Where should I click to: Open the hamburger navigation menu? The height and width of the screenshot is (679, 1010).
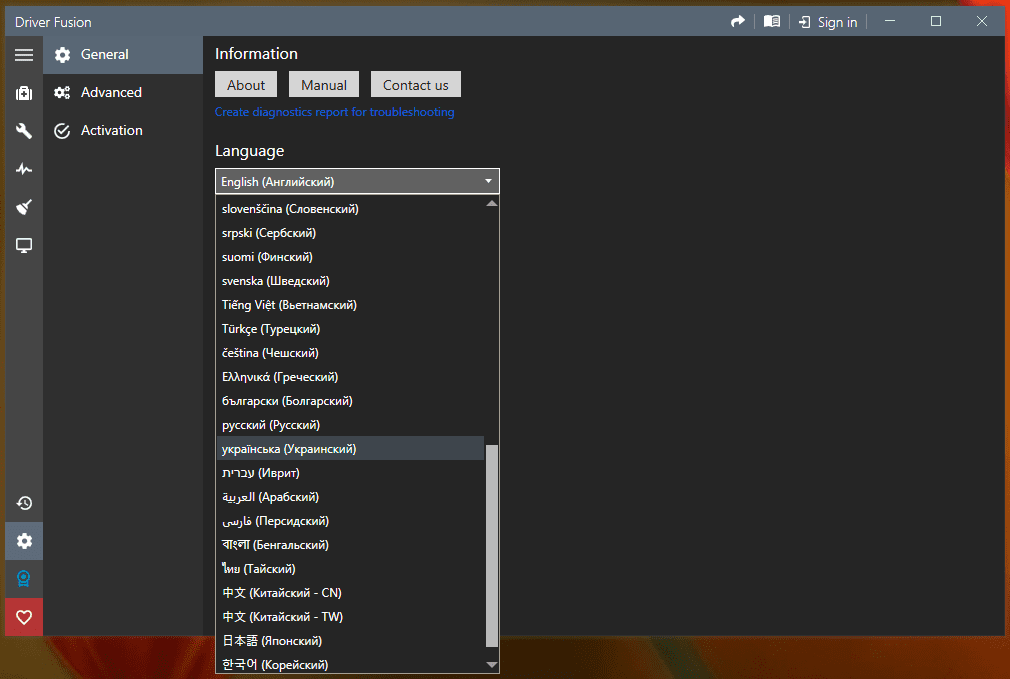[x=24, y=55]
